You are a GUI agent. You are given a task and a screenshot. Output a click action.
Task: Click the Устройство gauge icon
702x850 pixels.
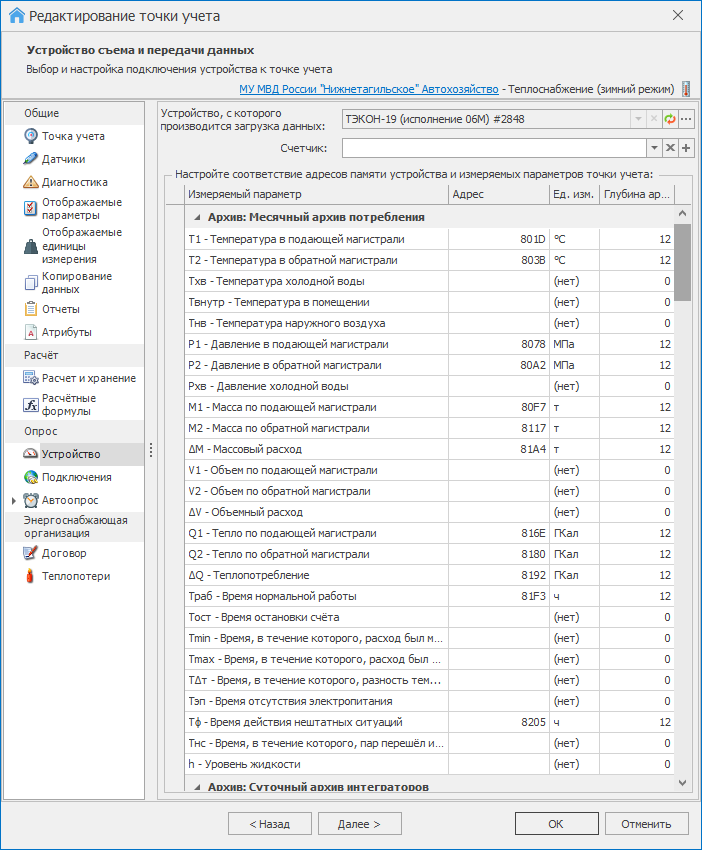(31, 454)
